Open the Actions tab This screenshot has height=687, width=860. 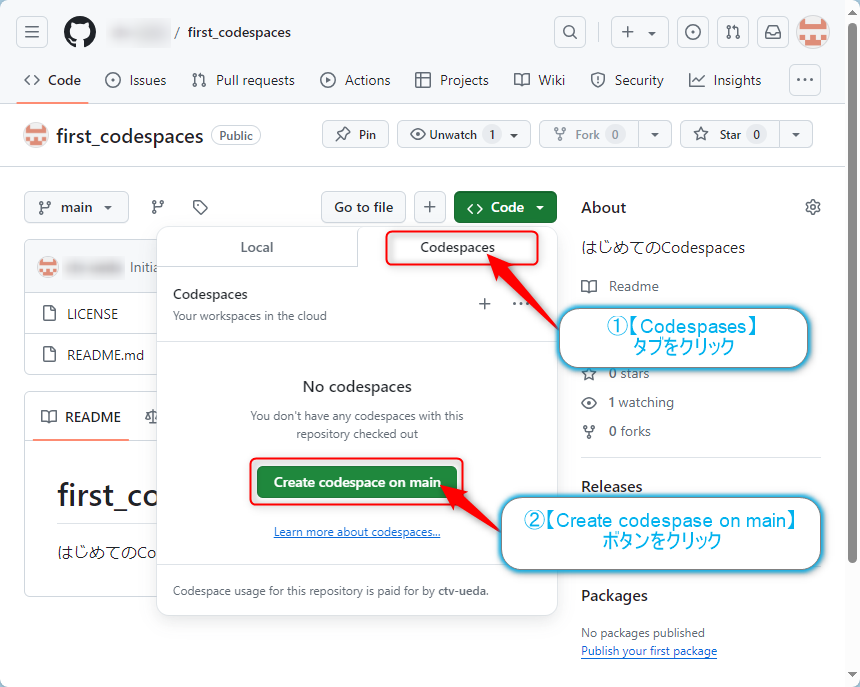(355, 80)
